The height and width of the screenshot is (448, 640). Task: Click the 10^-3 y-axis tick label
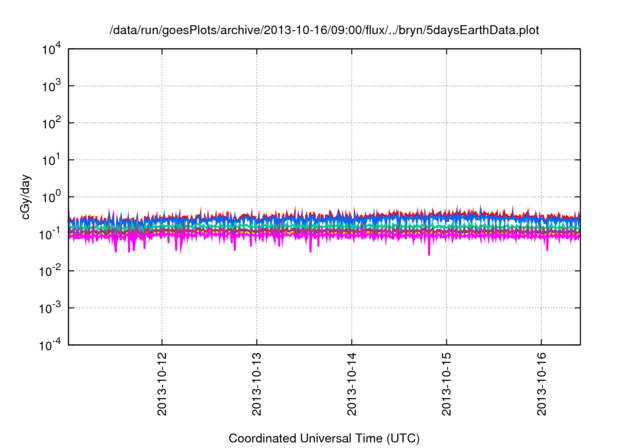pos(50,308)
